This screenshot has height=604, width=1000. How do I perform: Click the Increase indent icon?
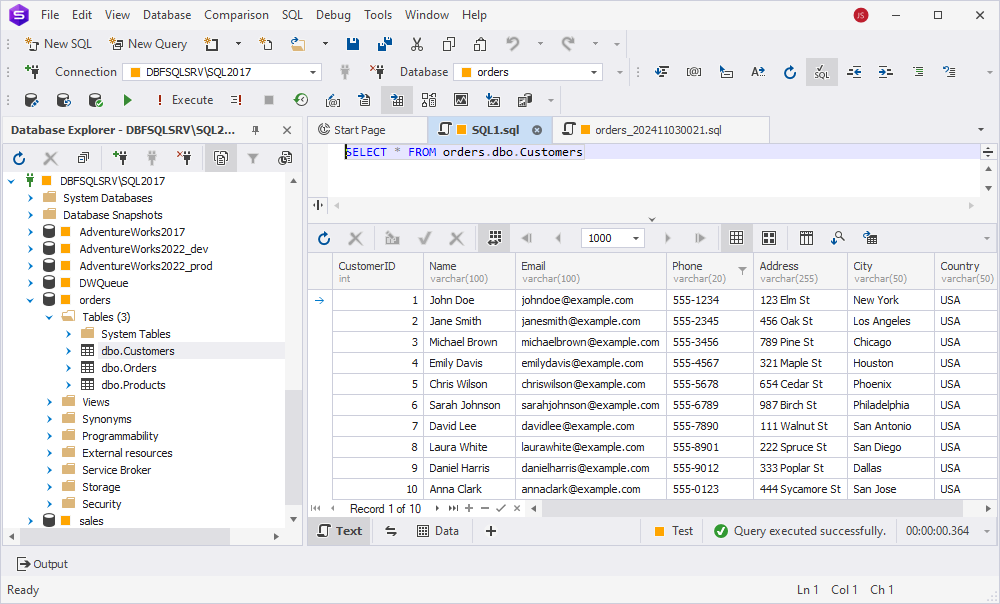pos(885,72)
